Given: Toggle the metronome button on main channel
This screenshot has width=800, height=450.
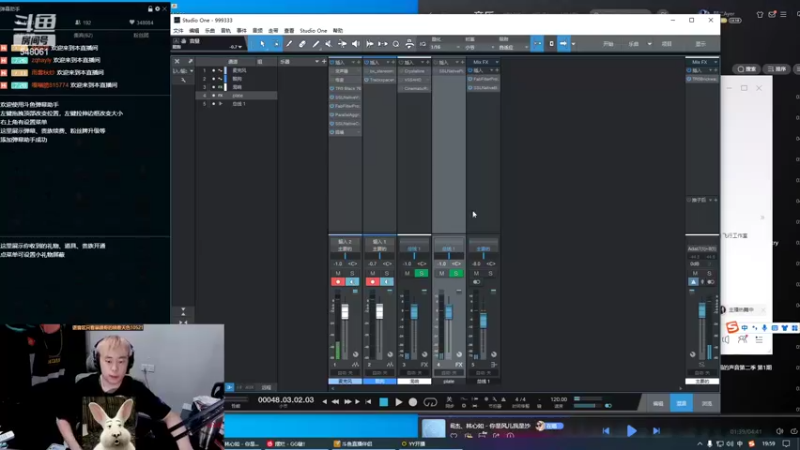Looking at the screenshot, I should point(693,282).
